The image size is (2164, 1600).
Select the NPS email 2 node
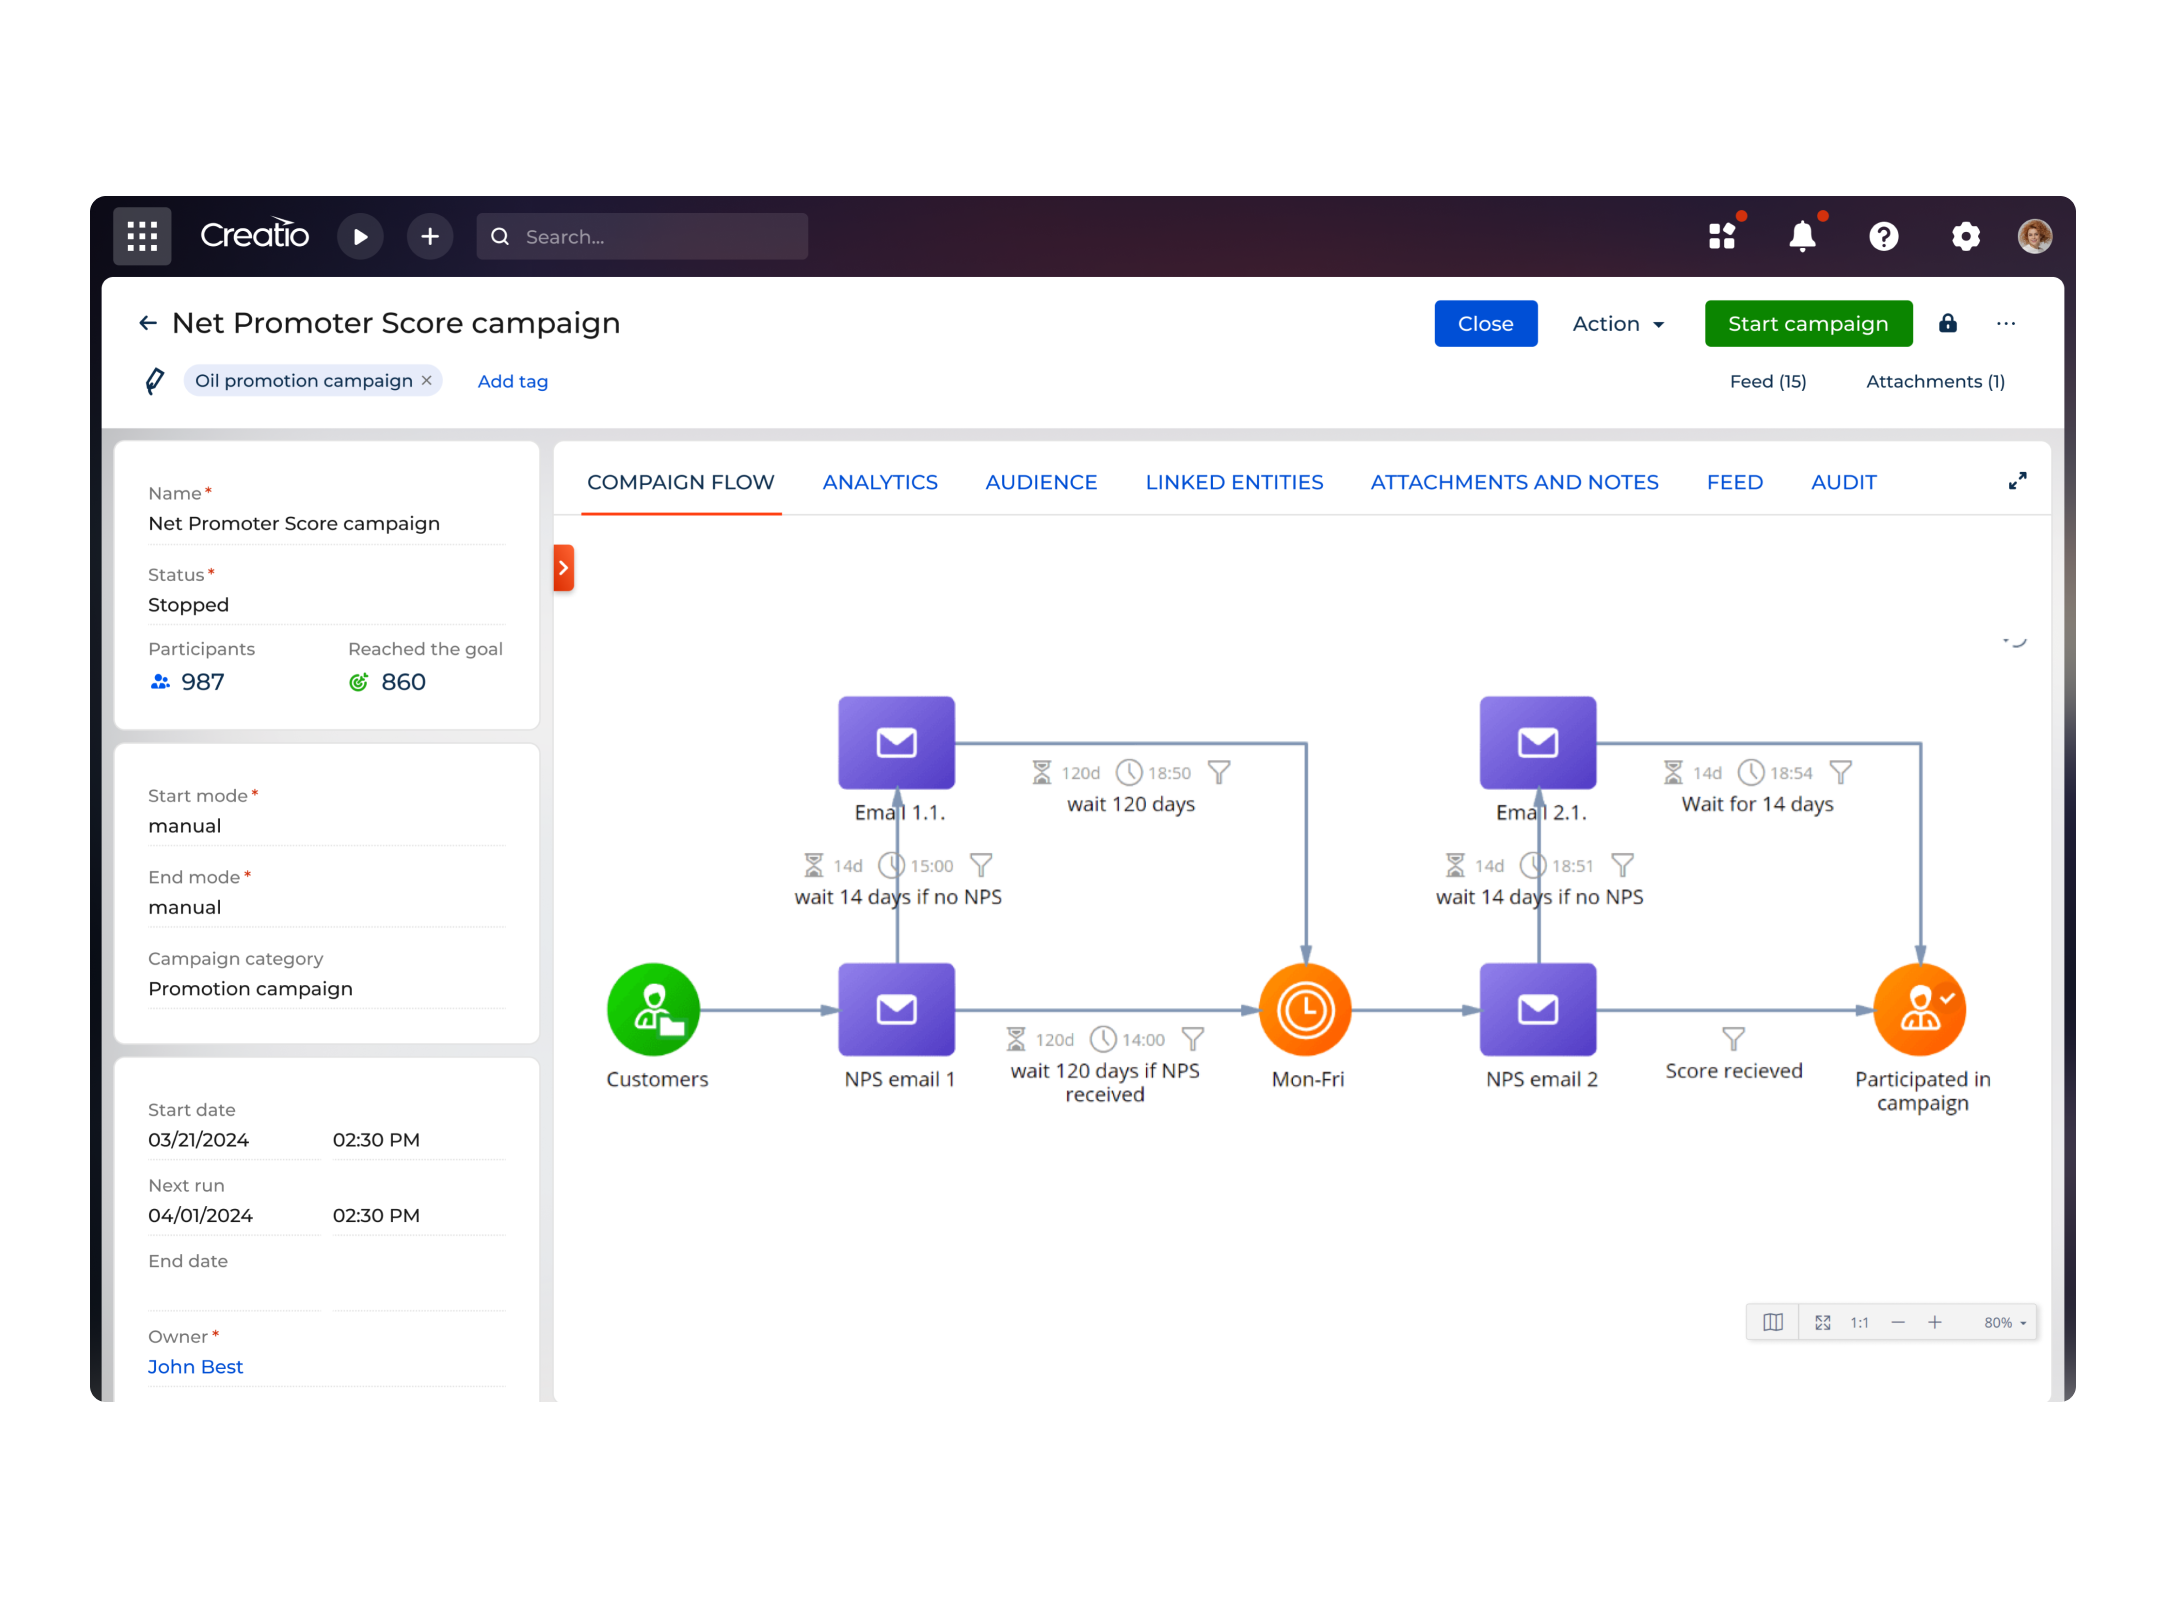(x=1537, y=1009)
